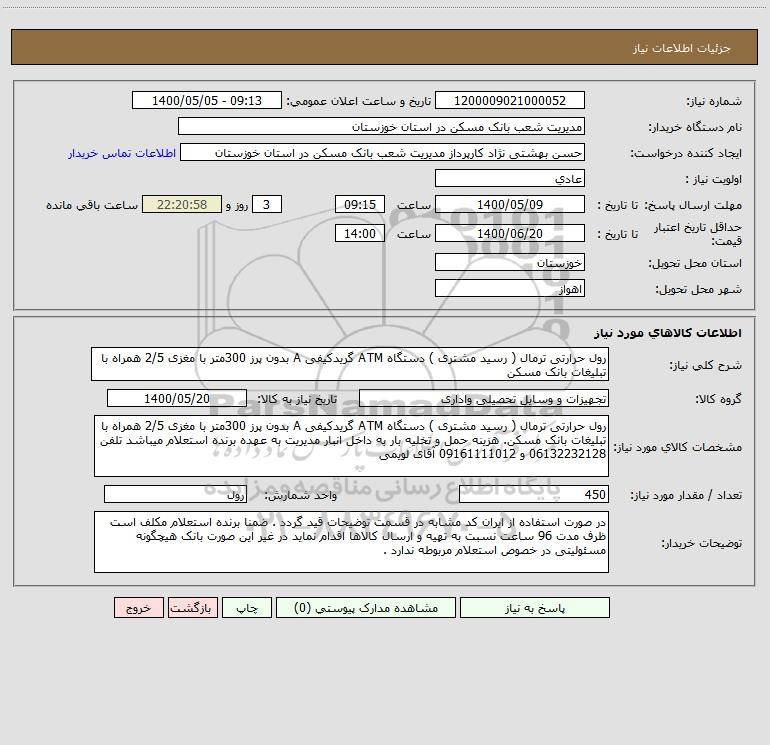Viewport: 770px width, 745px height.
Task: Click the چاپ print button
Action: (247, 608)
